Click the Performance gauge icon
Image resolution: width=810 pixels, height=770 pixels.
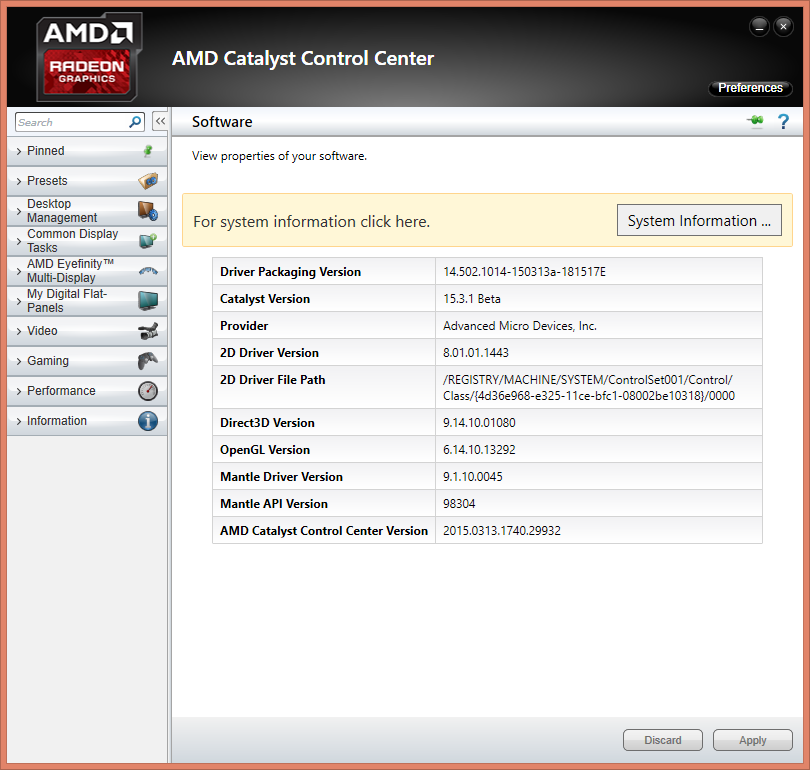point(148,391)
